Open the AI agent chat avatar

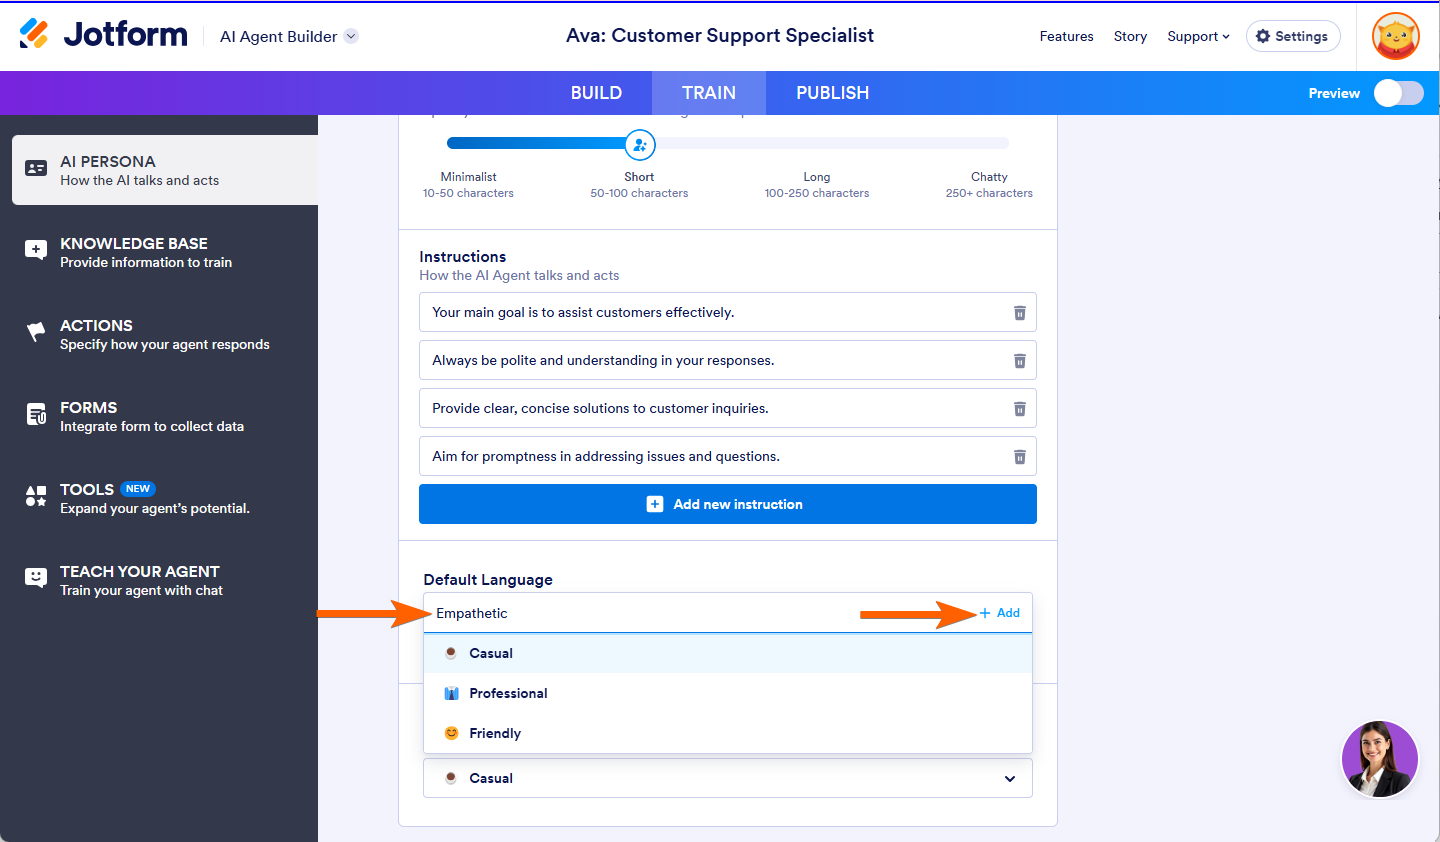click(x=1379, y=759)
